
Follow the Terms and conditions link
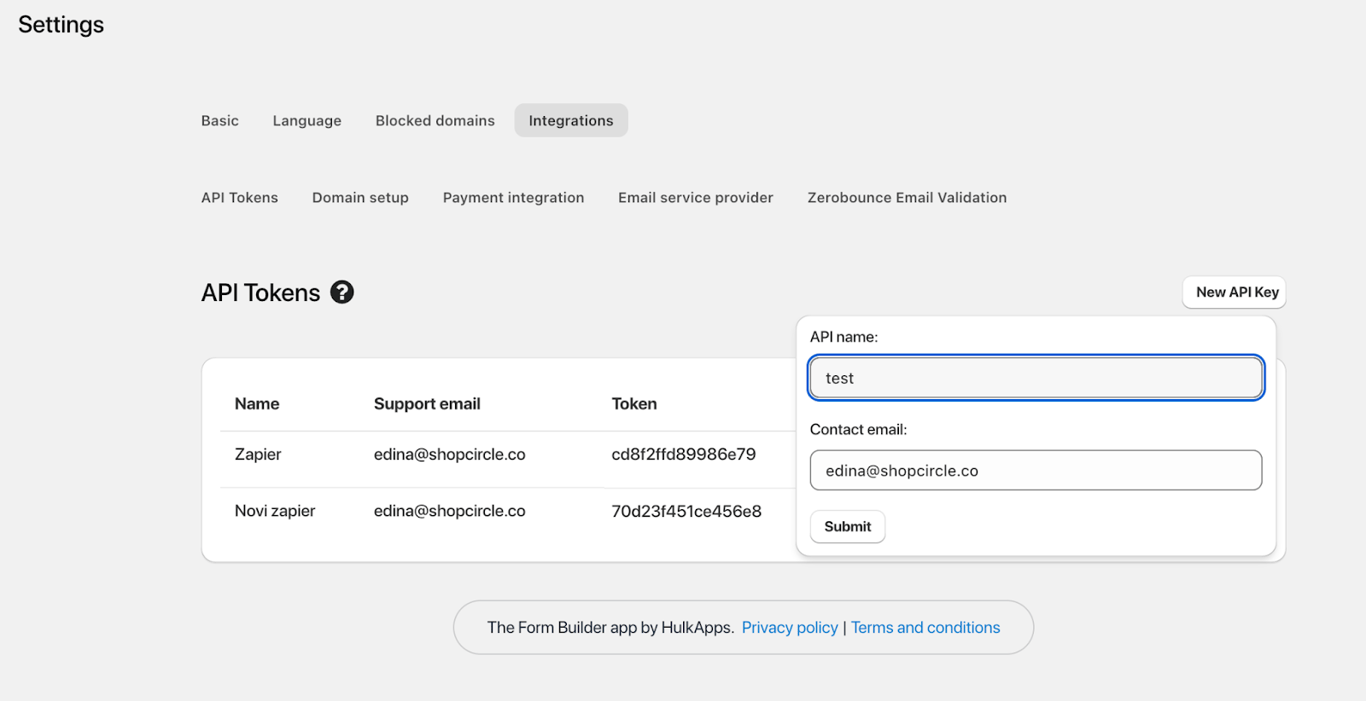(925, 627)
